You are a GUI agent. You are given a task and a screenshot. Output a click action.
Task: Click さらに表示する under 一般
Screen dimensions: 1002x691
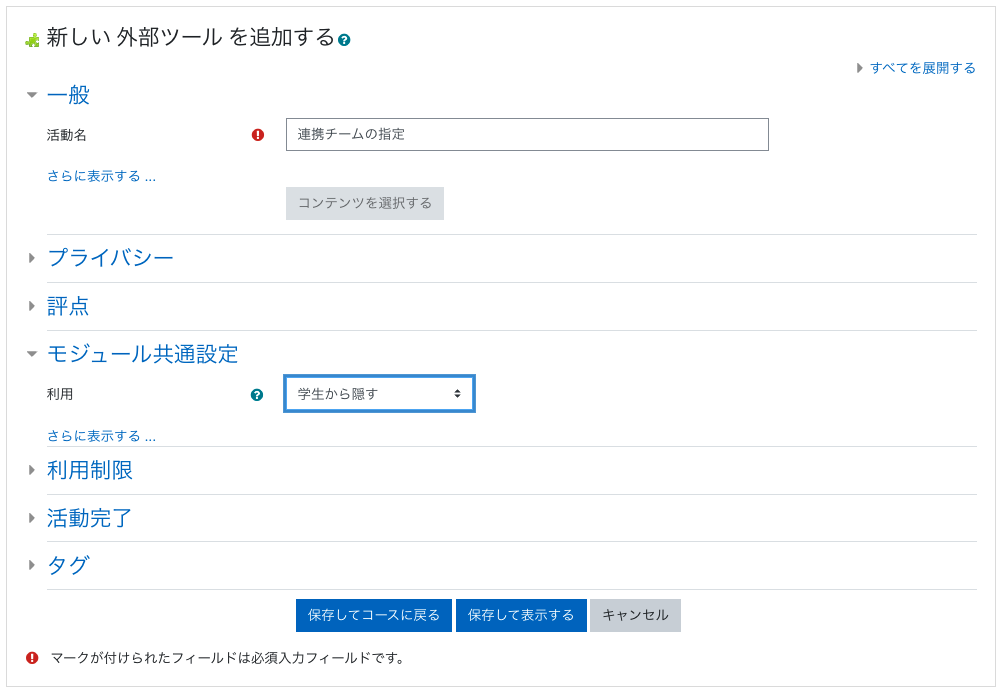pos(101,176)
